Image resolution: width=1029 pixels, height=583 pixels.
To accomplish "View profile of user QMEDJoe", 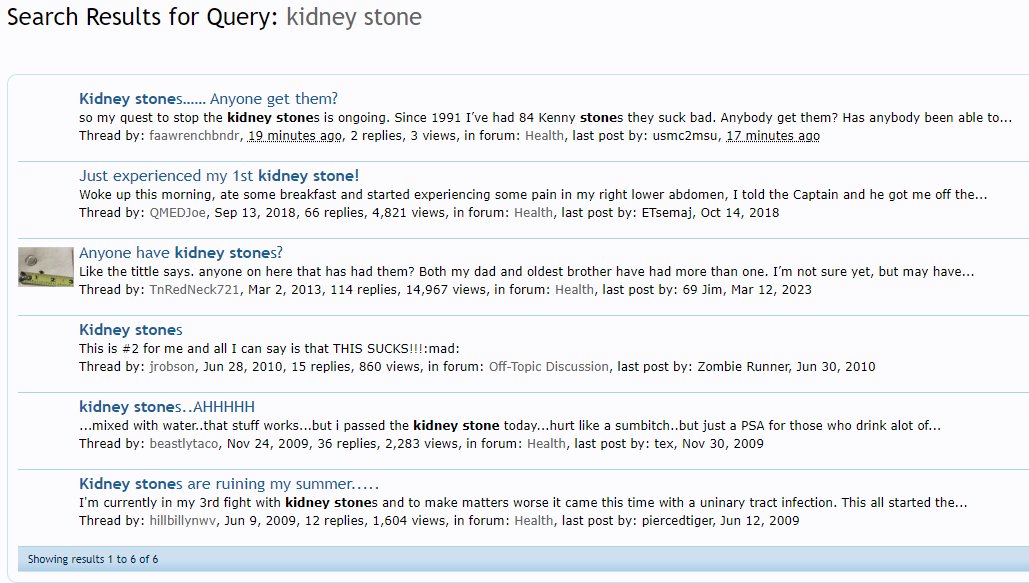I will pyautogui.click(x=177, y=213).
